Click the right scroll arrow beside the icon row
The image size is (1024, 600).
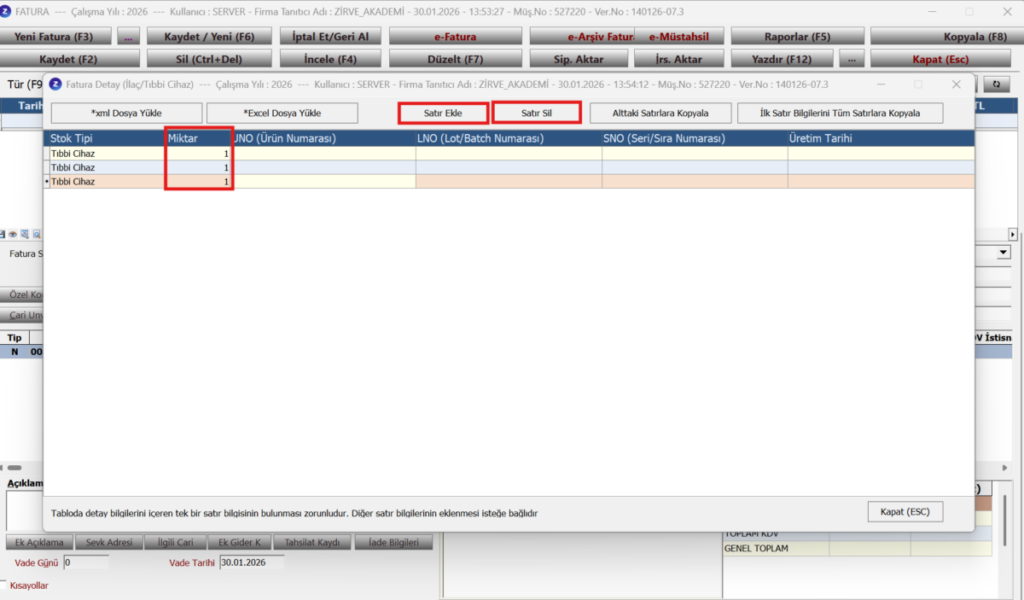click(1012, 234)
